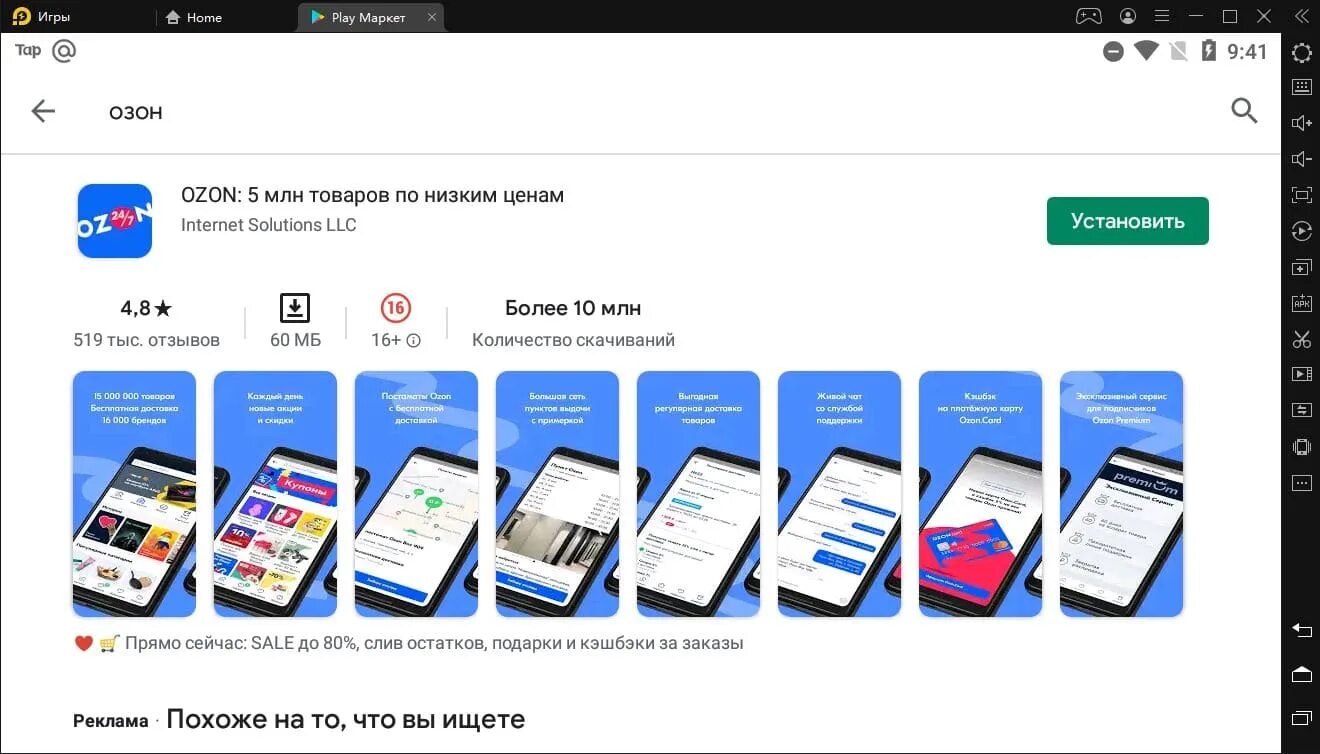
Task: Go back with the arrow next to ОЗОН
Action: click(43, 111)
